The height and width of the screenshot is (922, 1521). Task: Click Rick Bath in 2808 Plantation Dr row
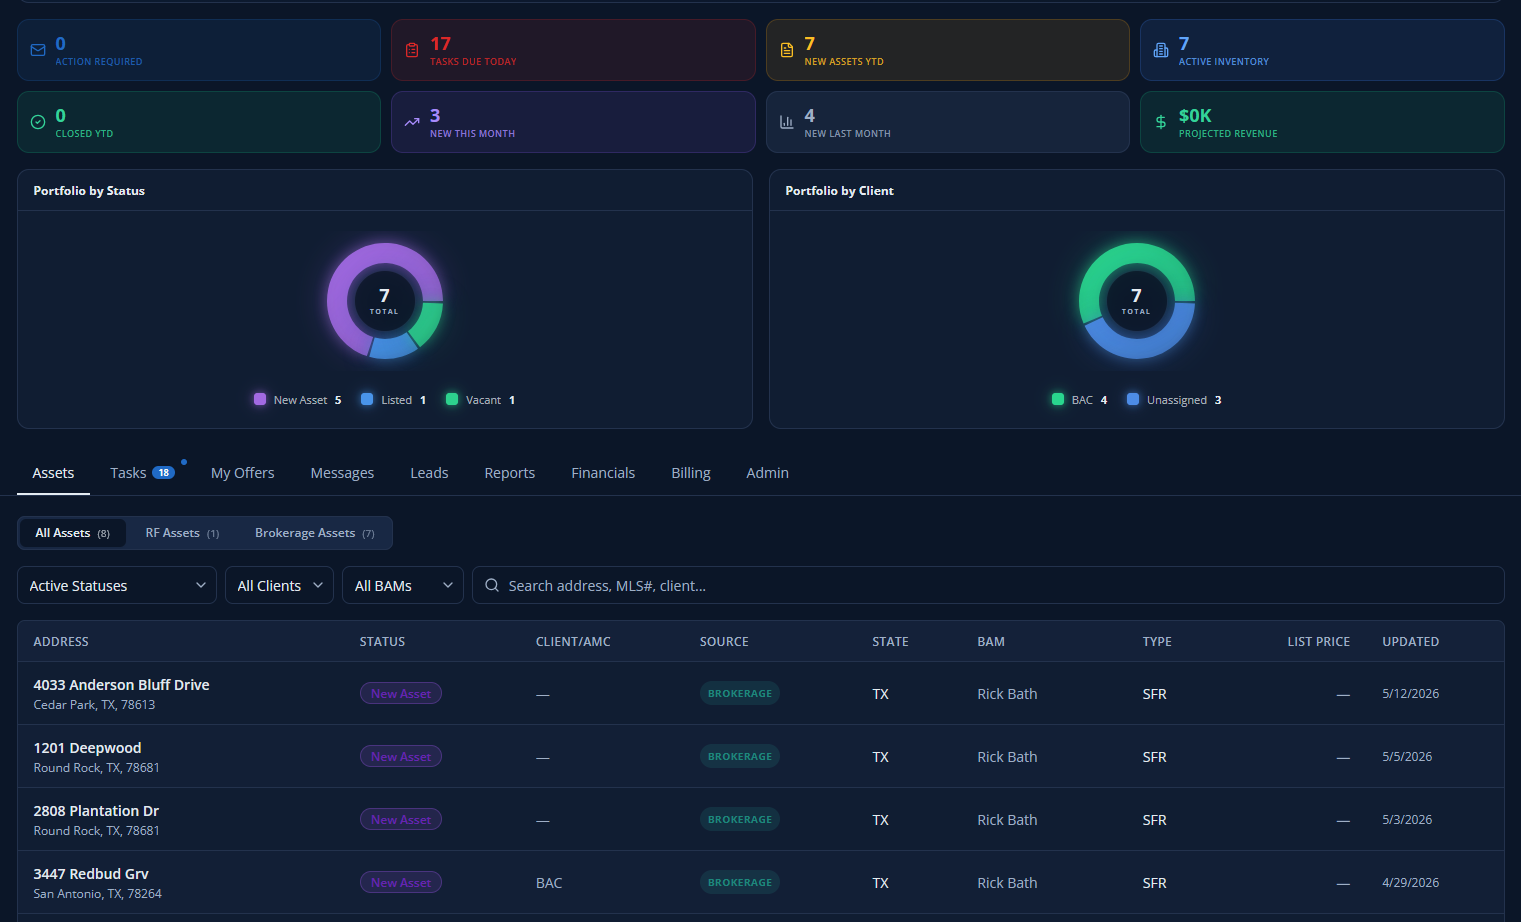tap(1007, 820)
